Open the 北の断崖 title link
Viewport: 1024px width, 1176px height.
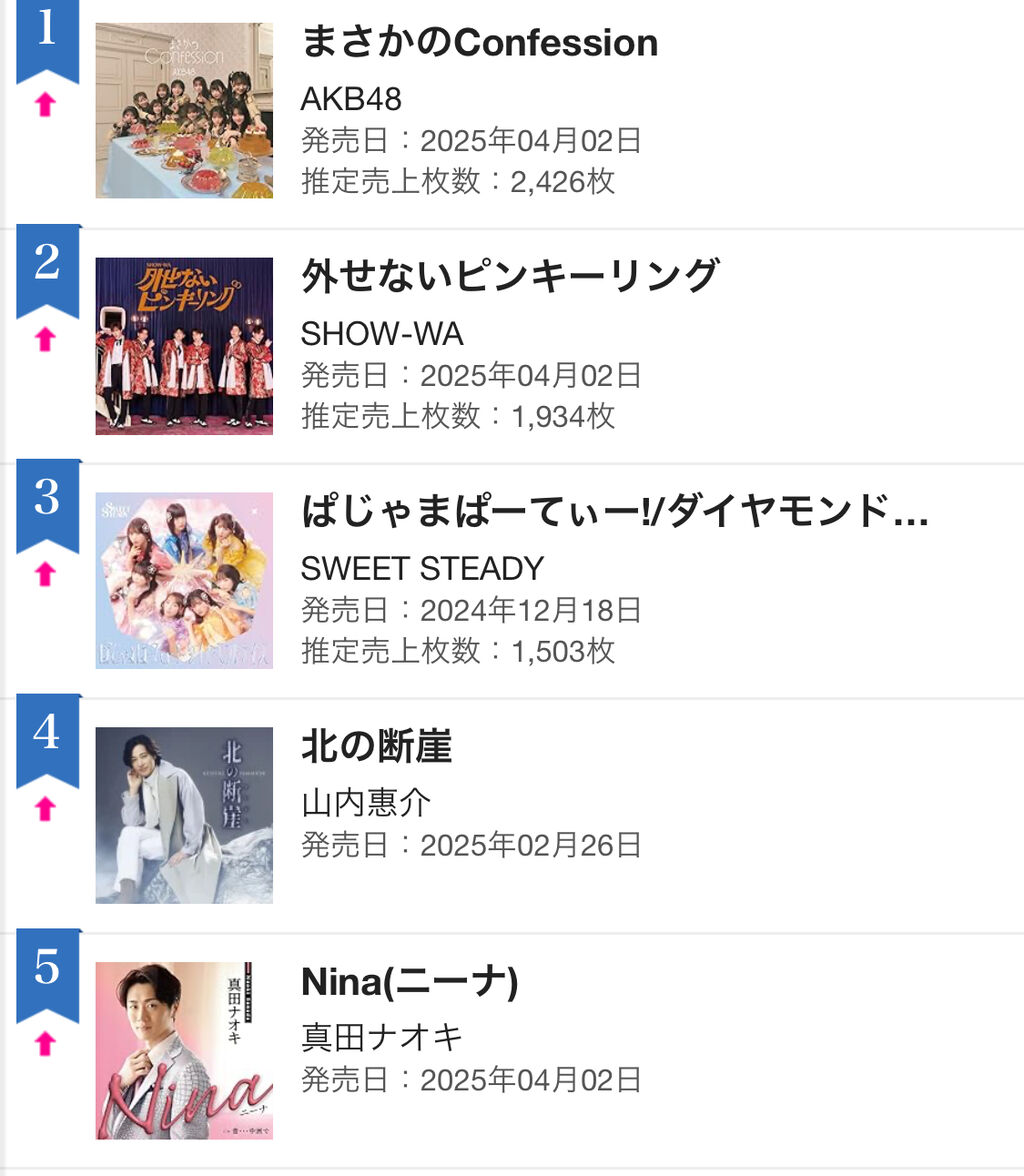point(377,746)
